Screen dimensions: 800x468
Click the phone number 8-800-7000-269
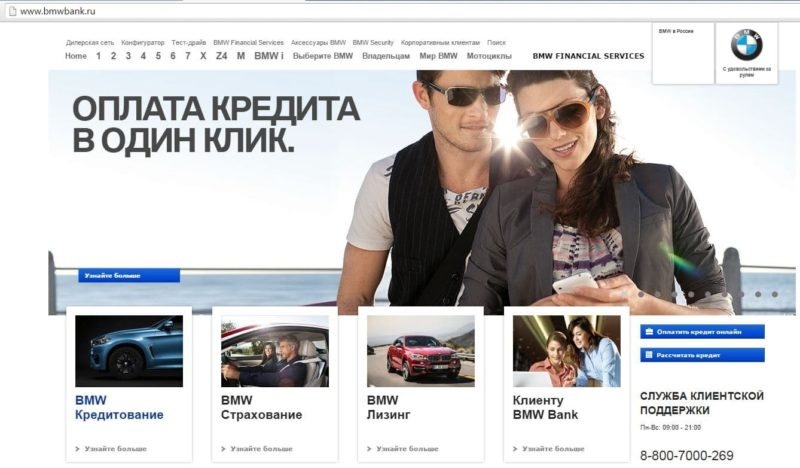coord(687,455)
